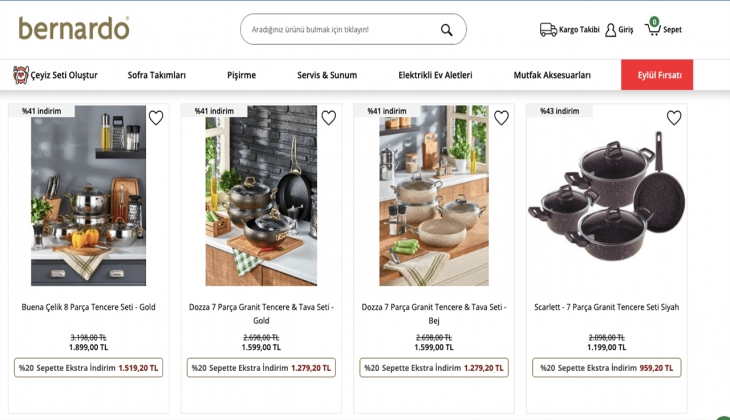Screen dimensions: 730x420
Task: Click the Giriş user icon
Action: [611, 30]
